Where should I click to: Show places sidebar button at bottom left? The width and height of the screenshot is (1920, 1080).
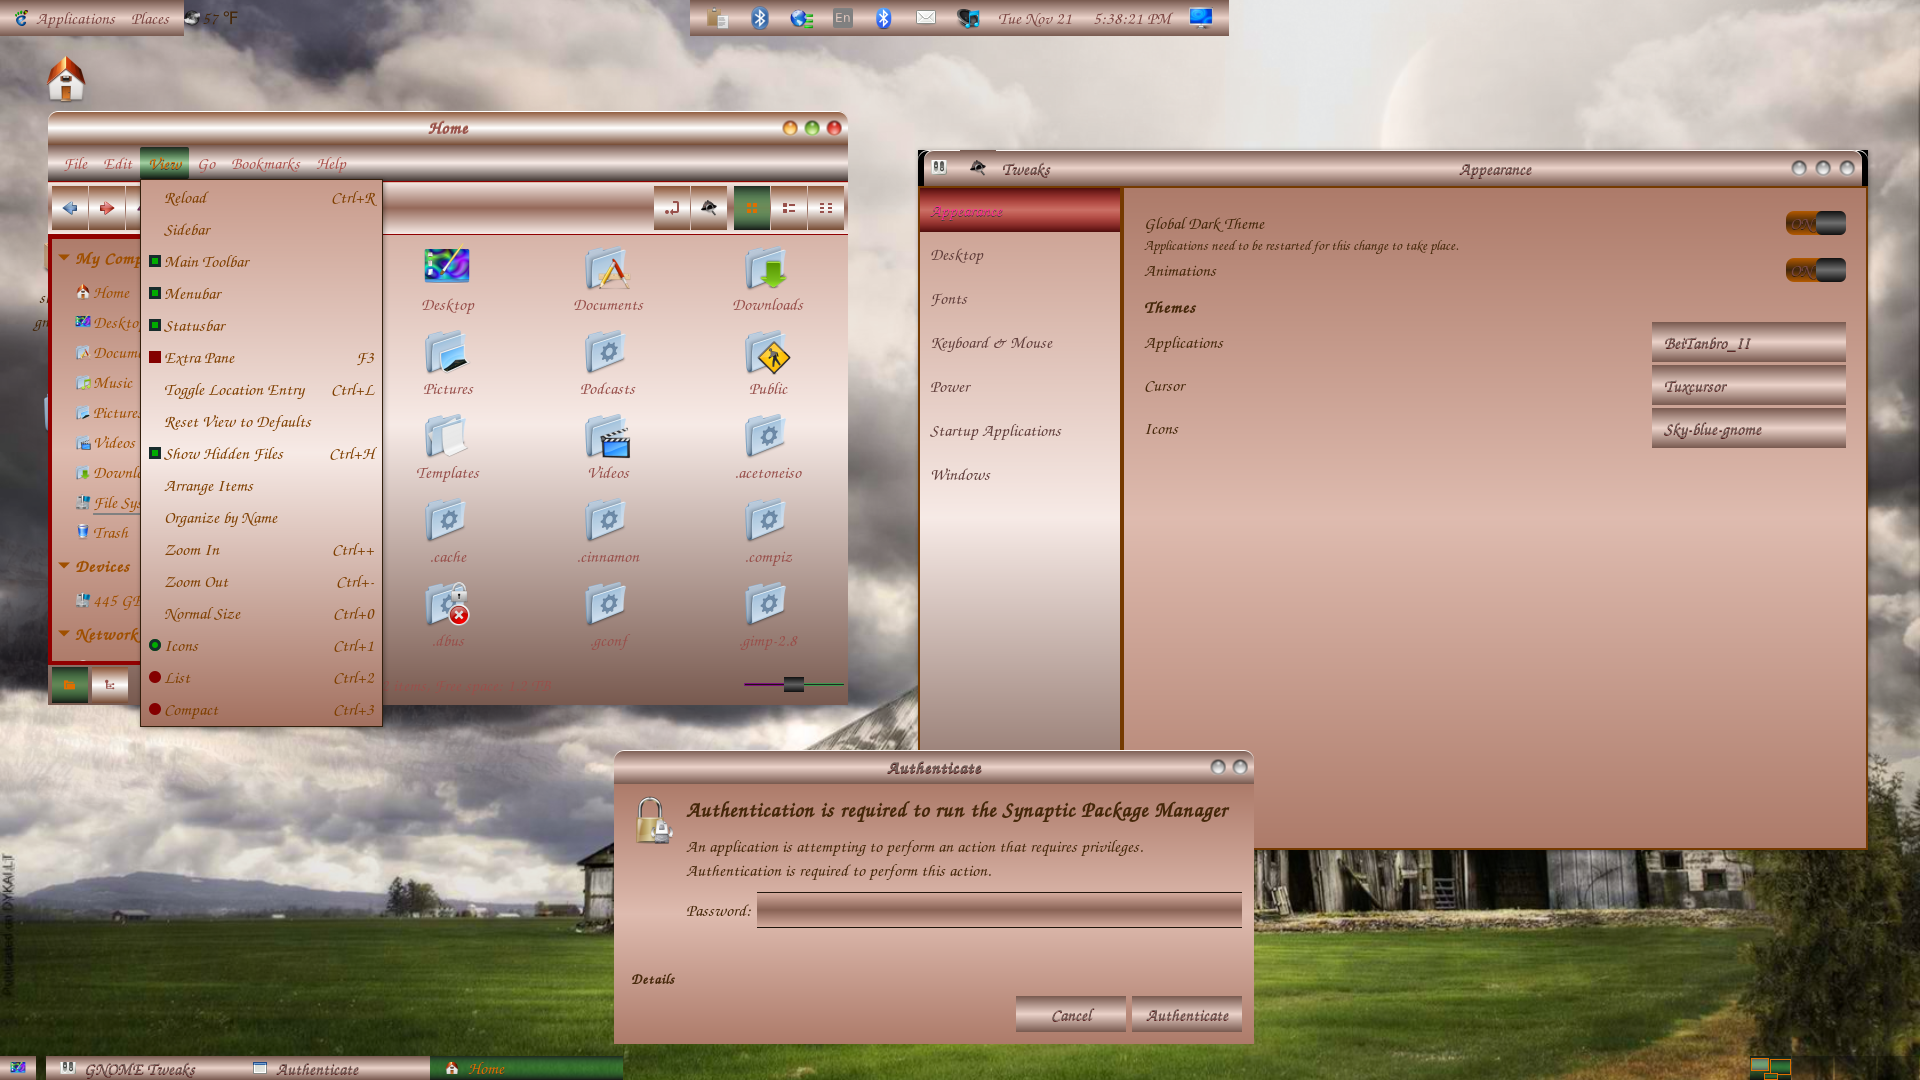click(x=70, y=685)
